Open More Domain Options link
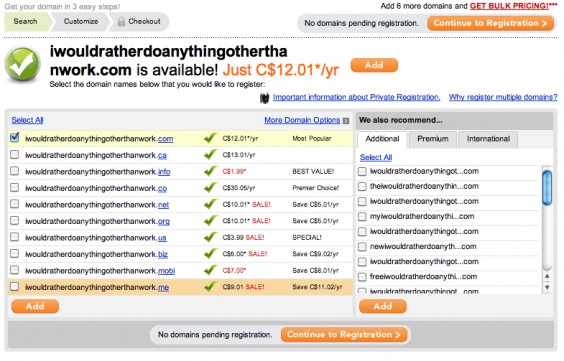 pos(302,120)
